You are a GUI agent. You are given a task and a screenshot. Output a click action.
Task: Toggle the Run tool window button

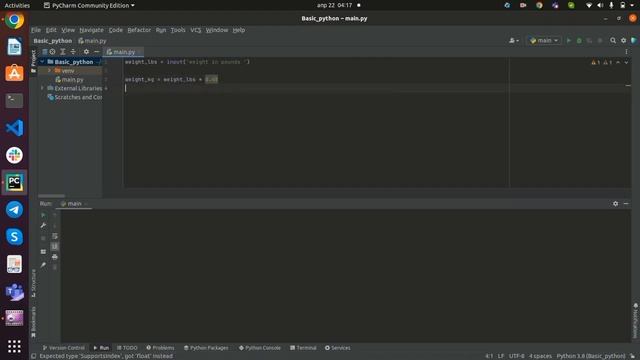click(x=101, y=348)
